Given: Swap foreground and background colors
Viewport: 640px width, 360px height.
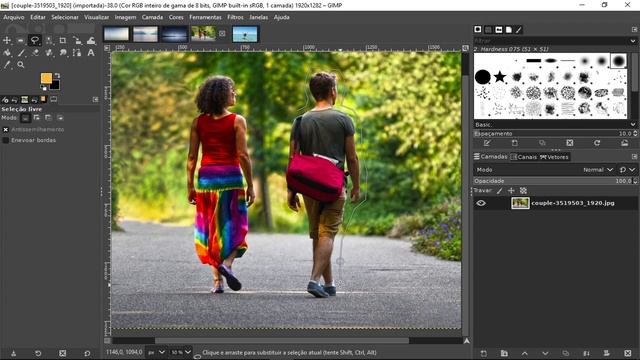Looking at the screenshot, I should click(x=58, y=76).
